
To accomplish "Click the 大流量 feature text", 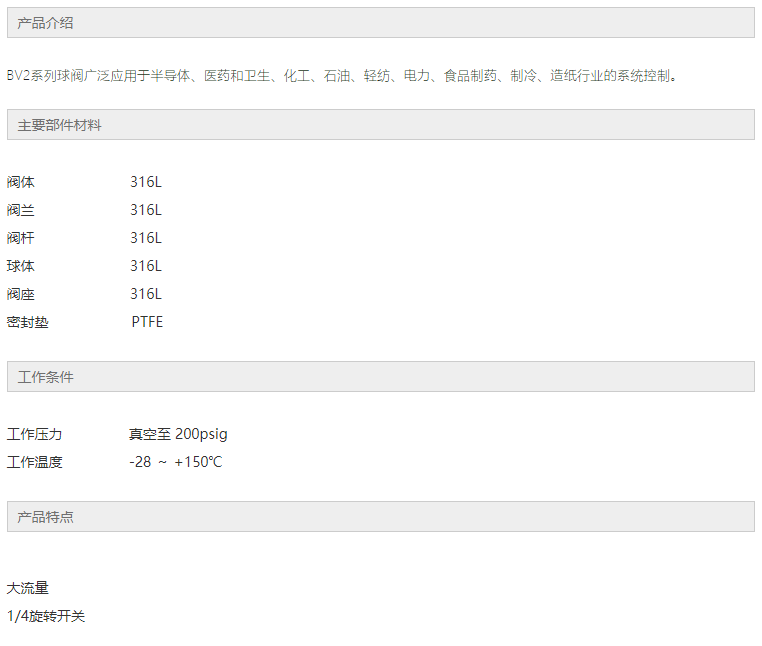I will [x=28, y=588].
